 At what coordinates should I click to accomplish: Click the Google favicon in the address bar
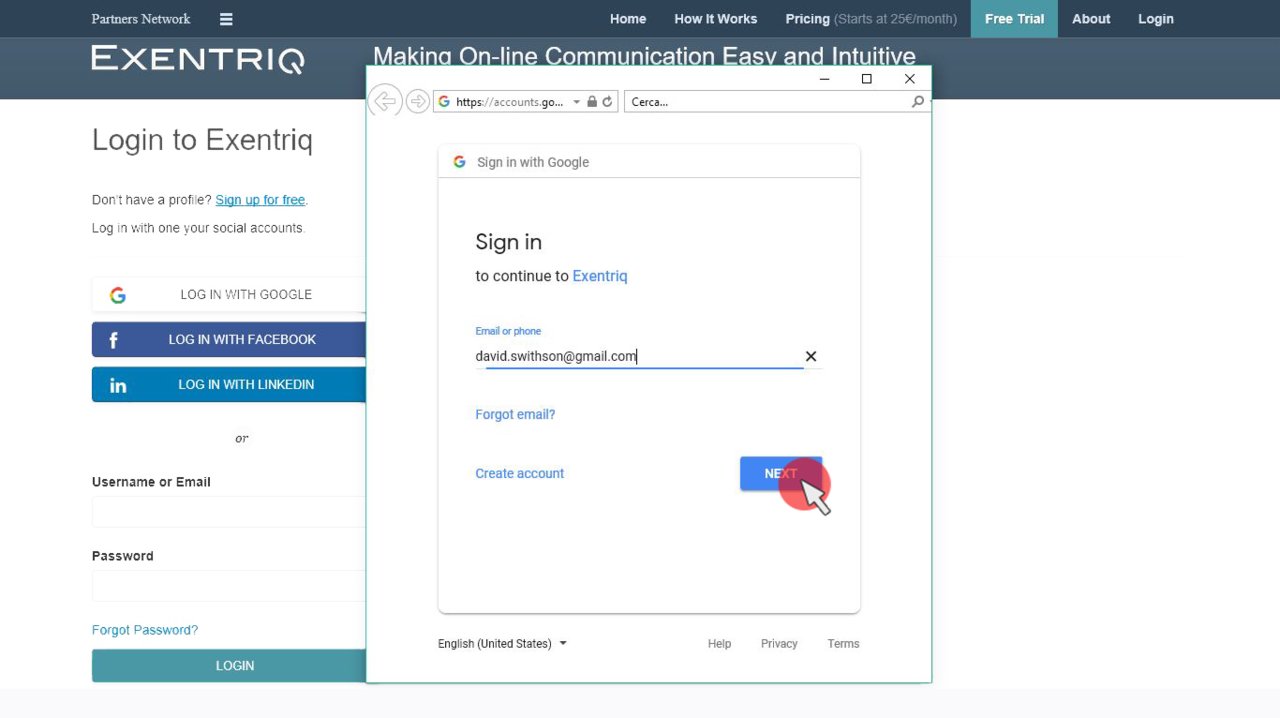point(444,102)
